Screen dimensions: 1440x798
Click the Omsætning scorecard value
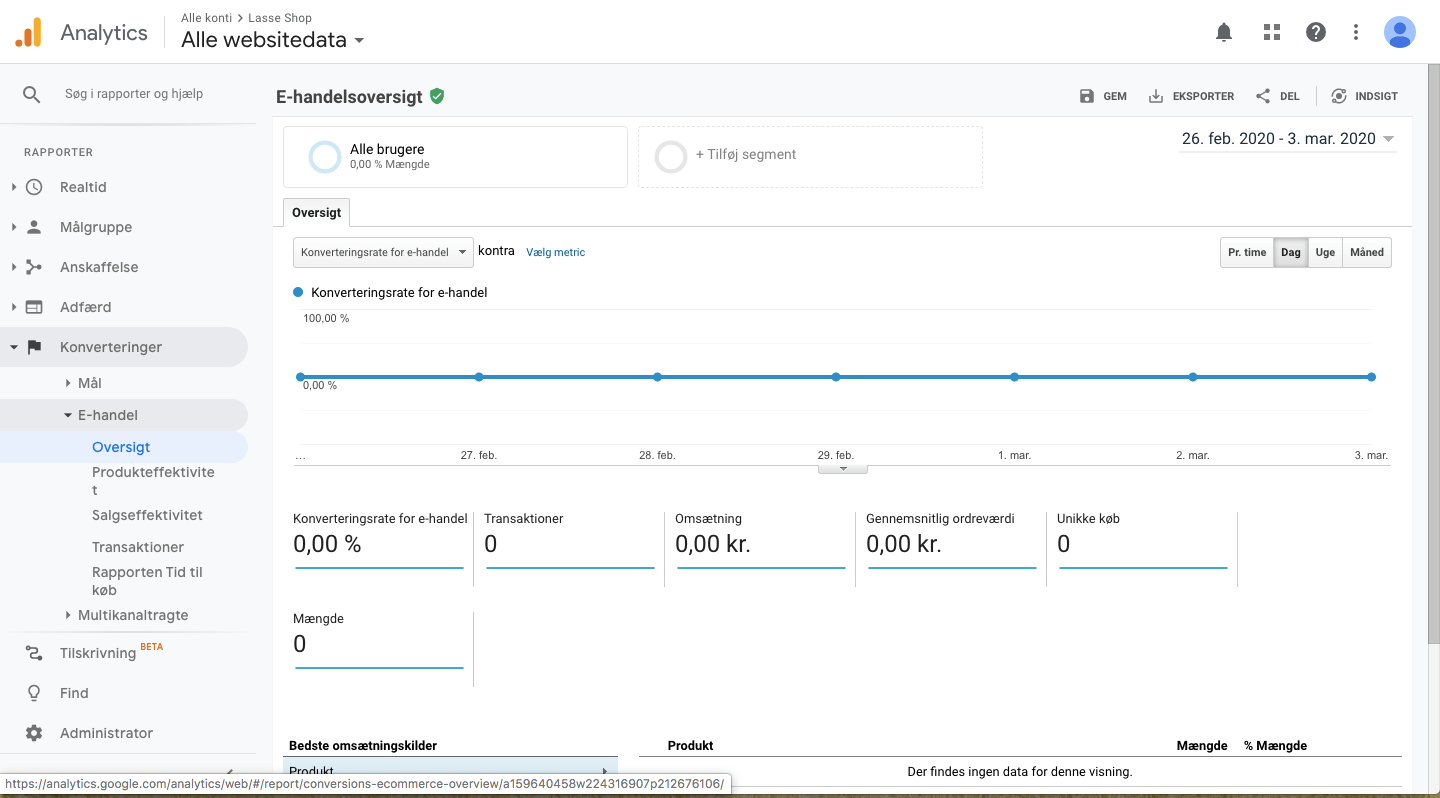point(712,544)
